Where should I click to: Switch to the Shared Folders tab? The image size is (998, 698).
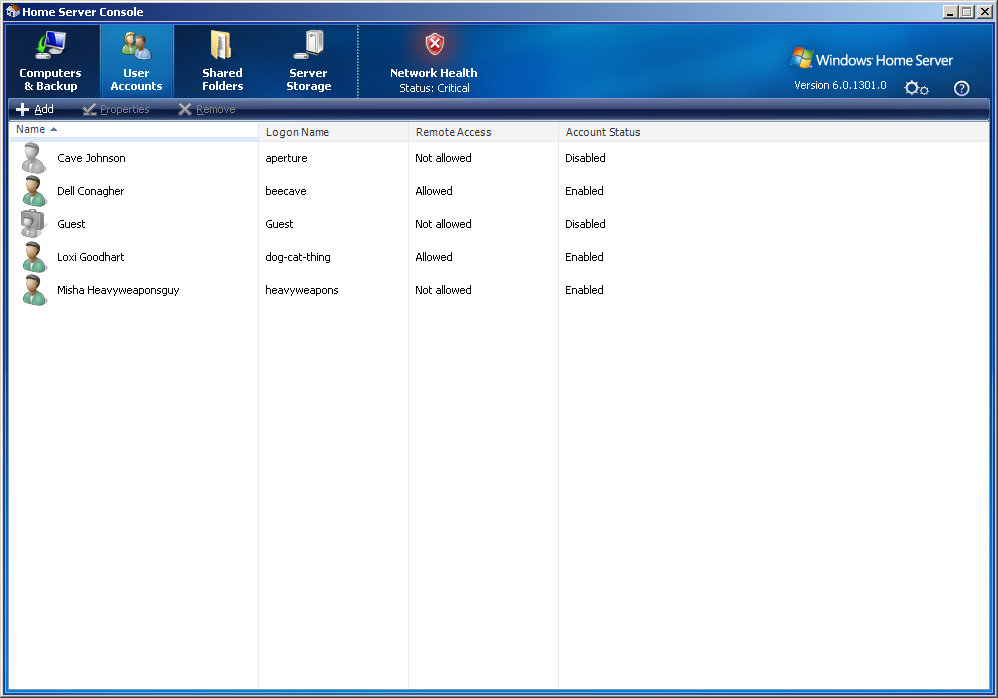point(222,62)
